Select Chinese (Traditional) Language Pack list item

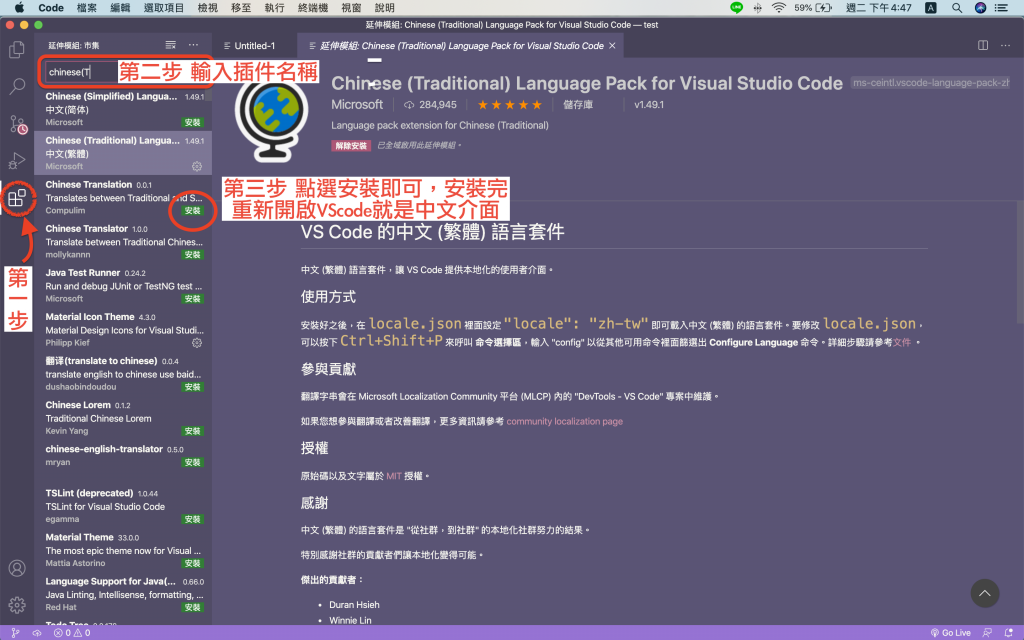(x=123, y=153)
